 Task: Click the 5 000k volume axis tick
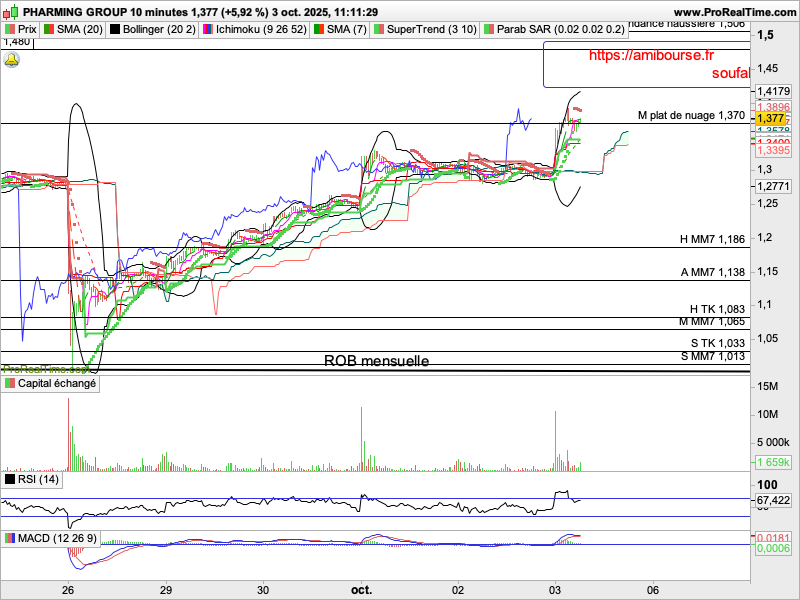(x=773, y=442)
